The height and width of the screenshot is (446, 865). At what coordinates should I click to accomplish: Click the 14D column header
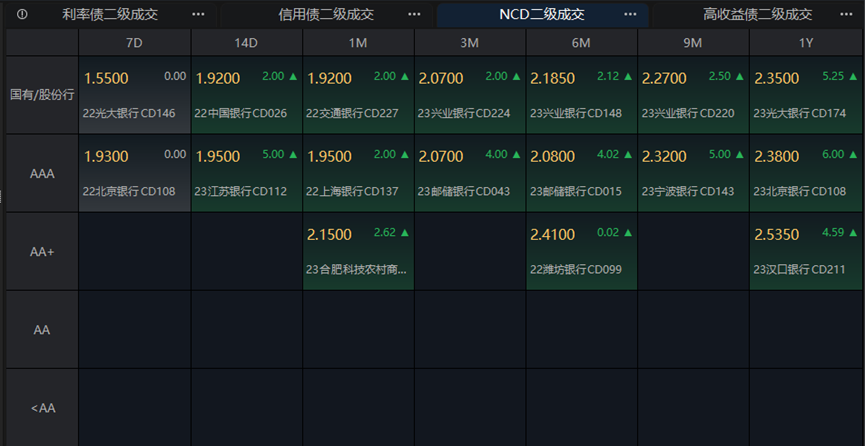[247, 43]
